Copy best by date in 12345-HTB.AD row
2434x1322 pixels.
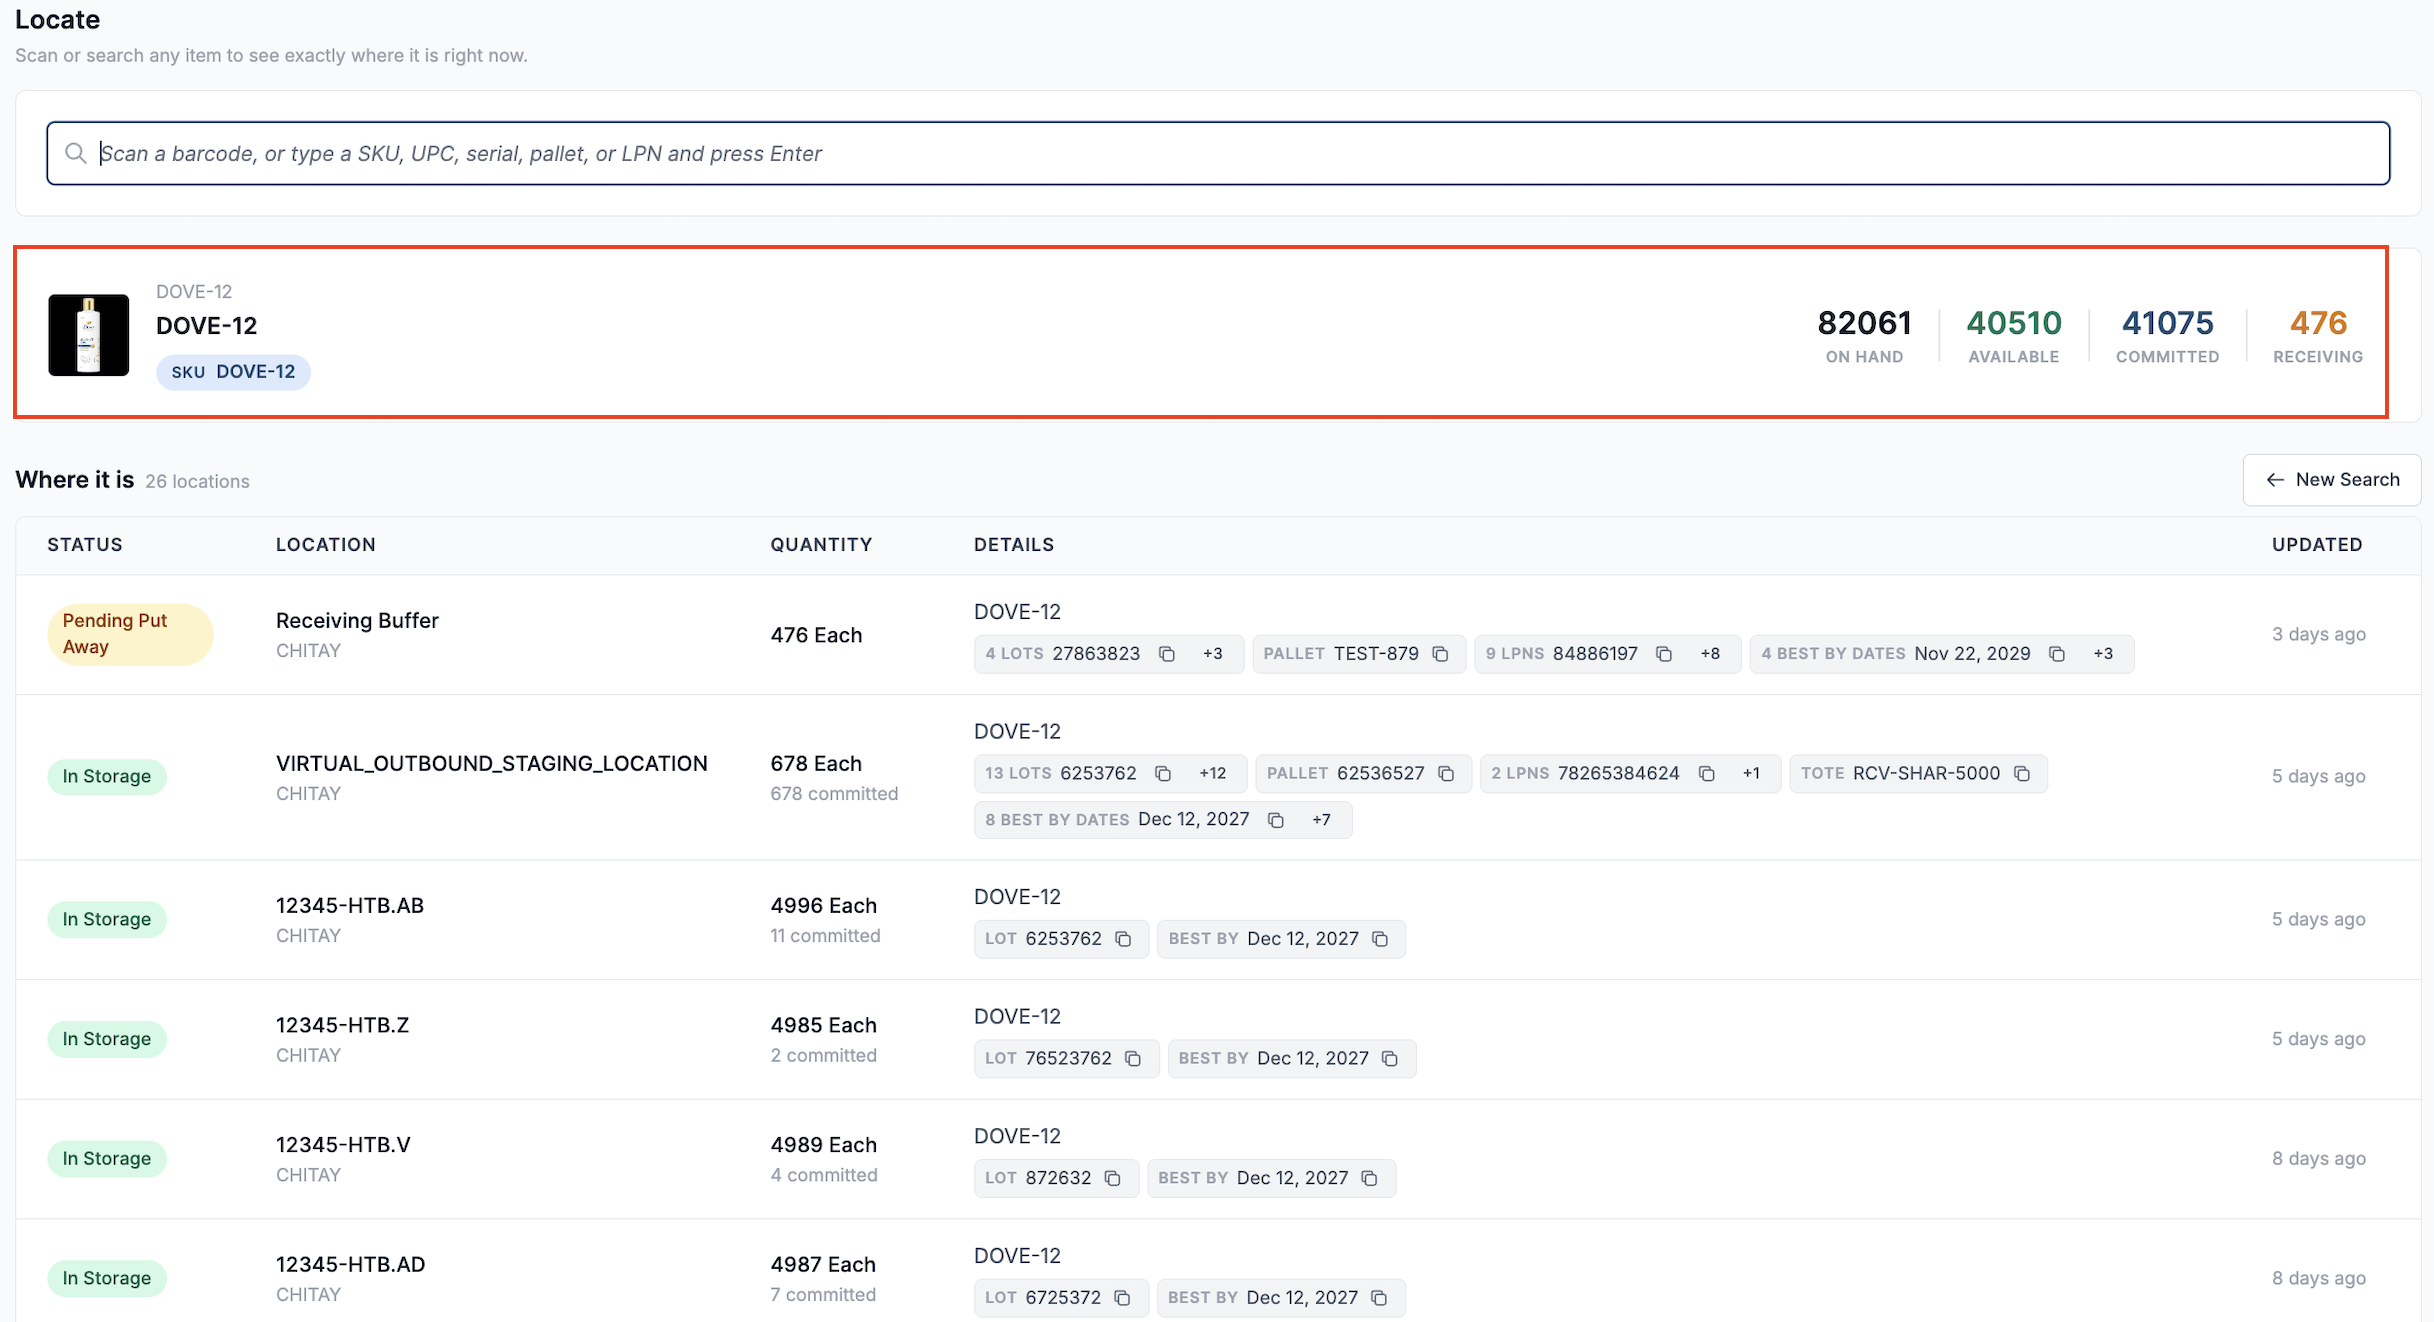coord(1379,1298)
